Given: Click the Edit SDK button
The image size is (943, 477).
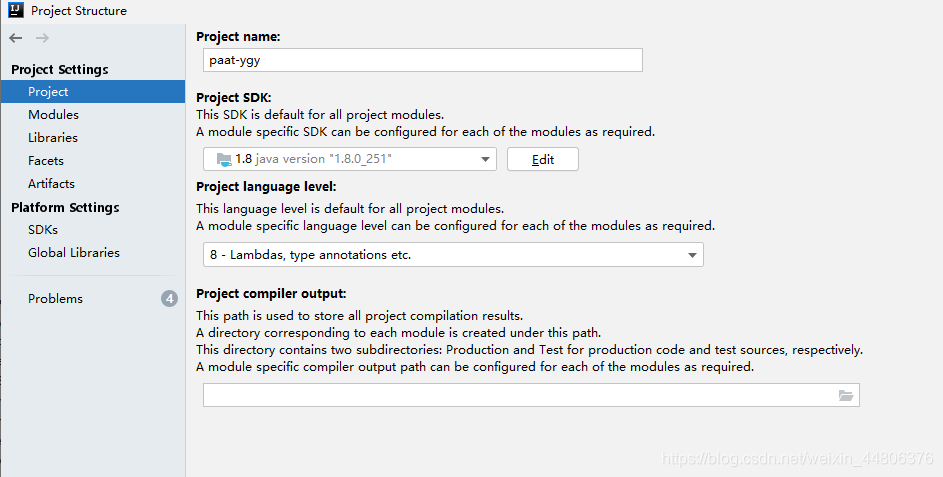Looking at the screenshot, I should pos(542,159).
